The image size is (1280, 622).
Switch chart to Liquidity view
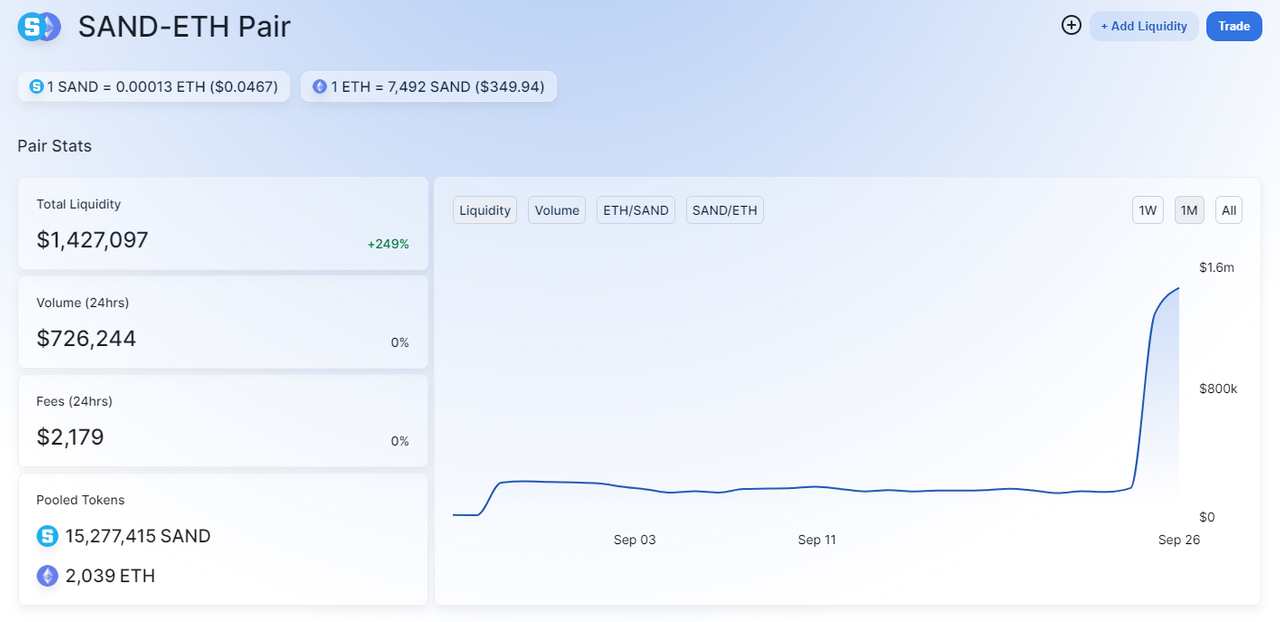coord(485,210)
